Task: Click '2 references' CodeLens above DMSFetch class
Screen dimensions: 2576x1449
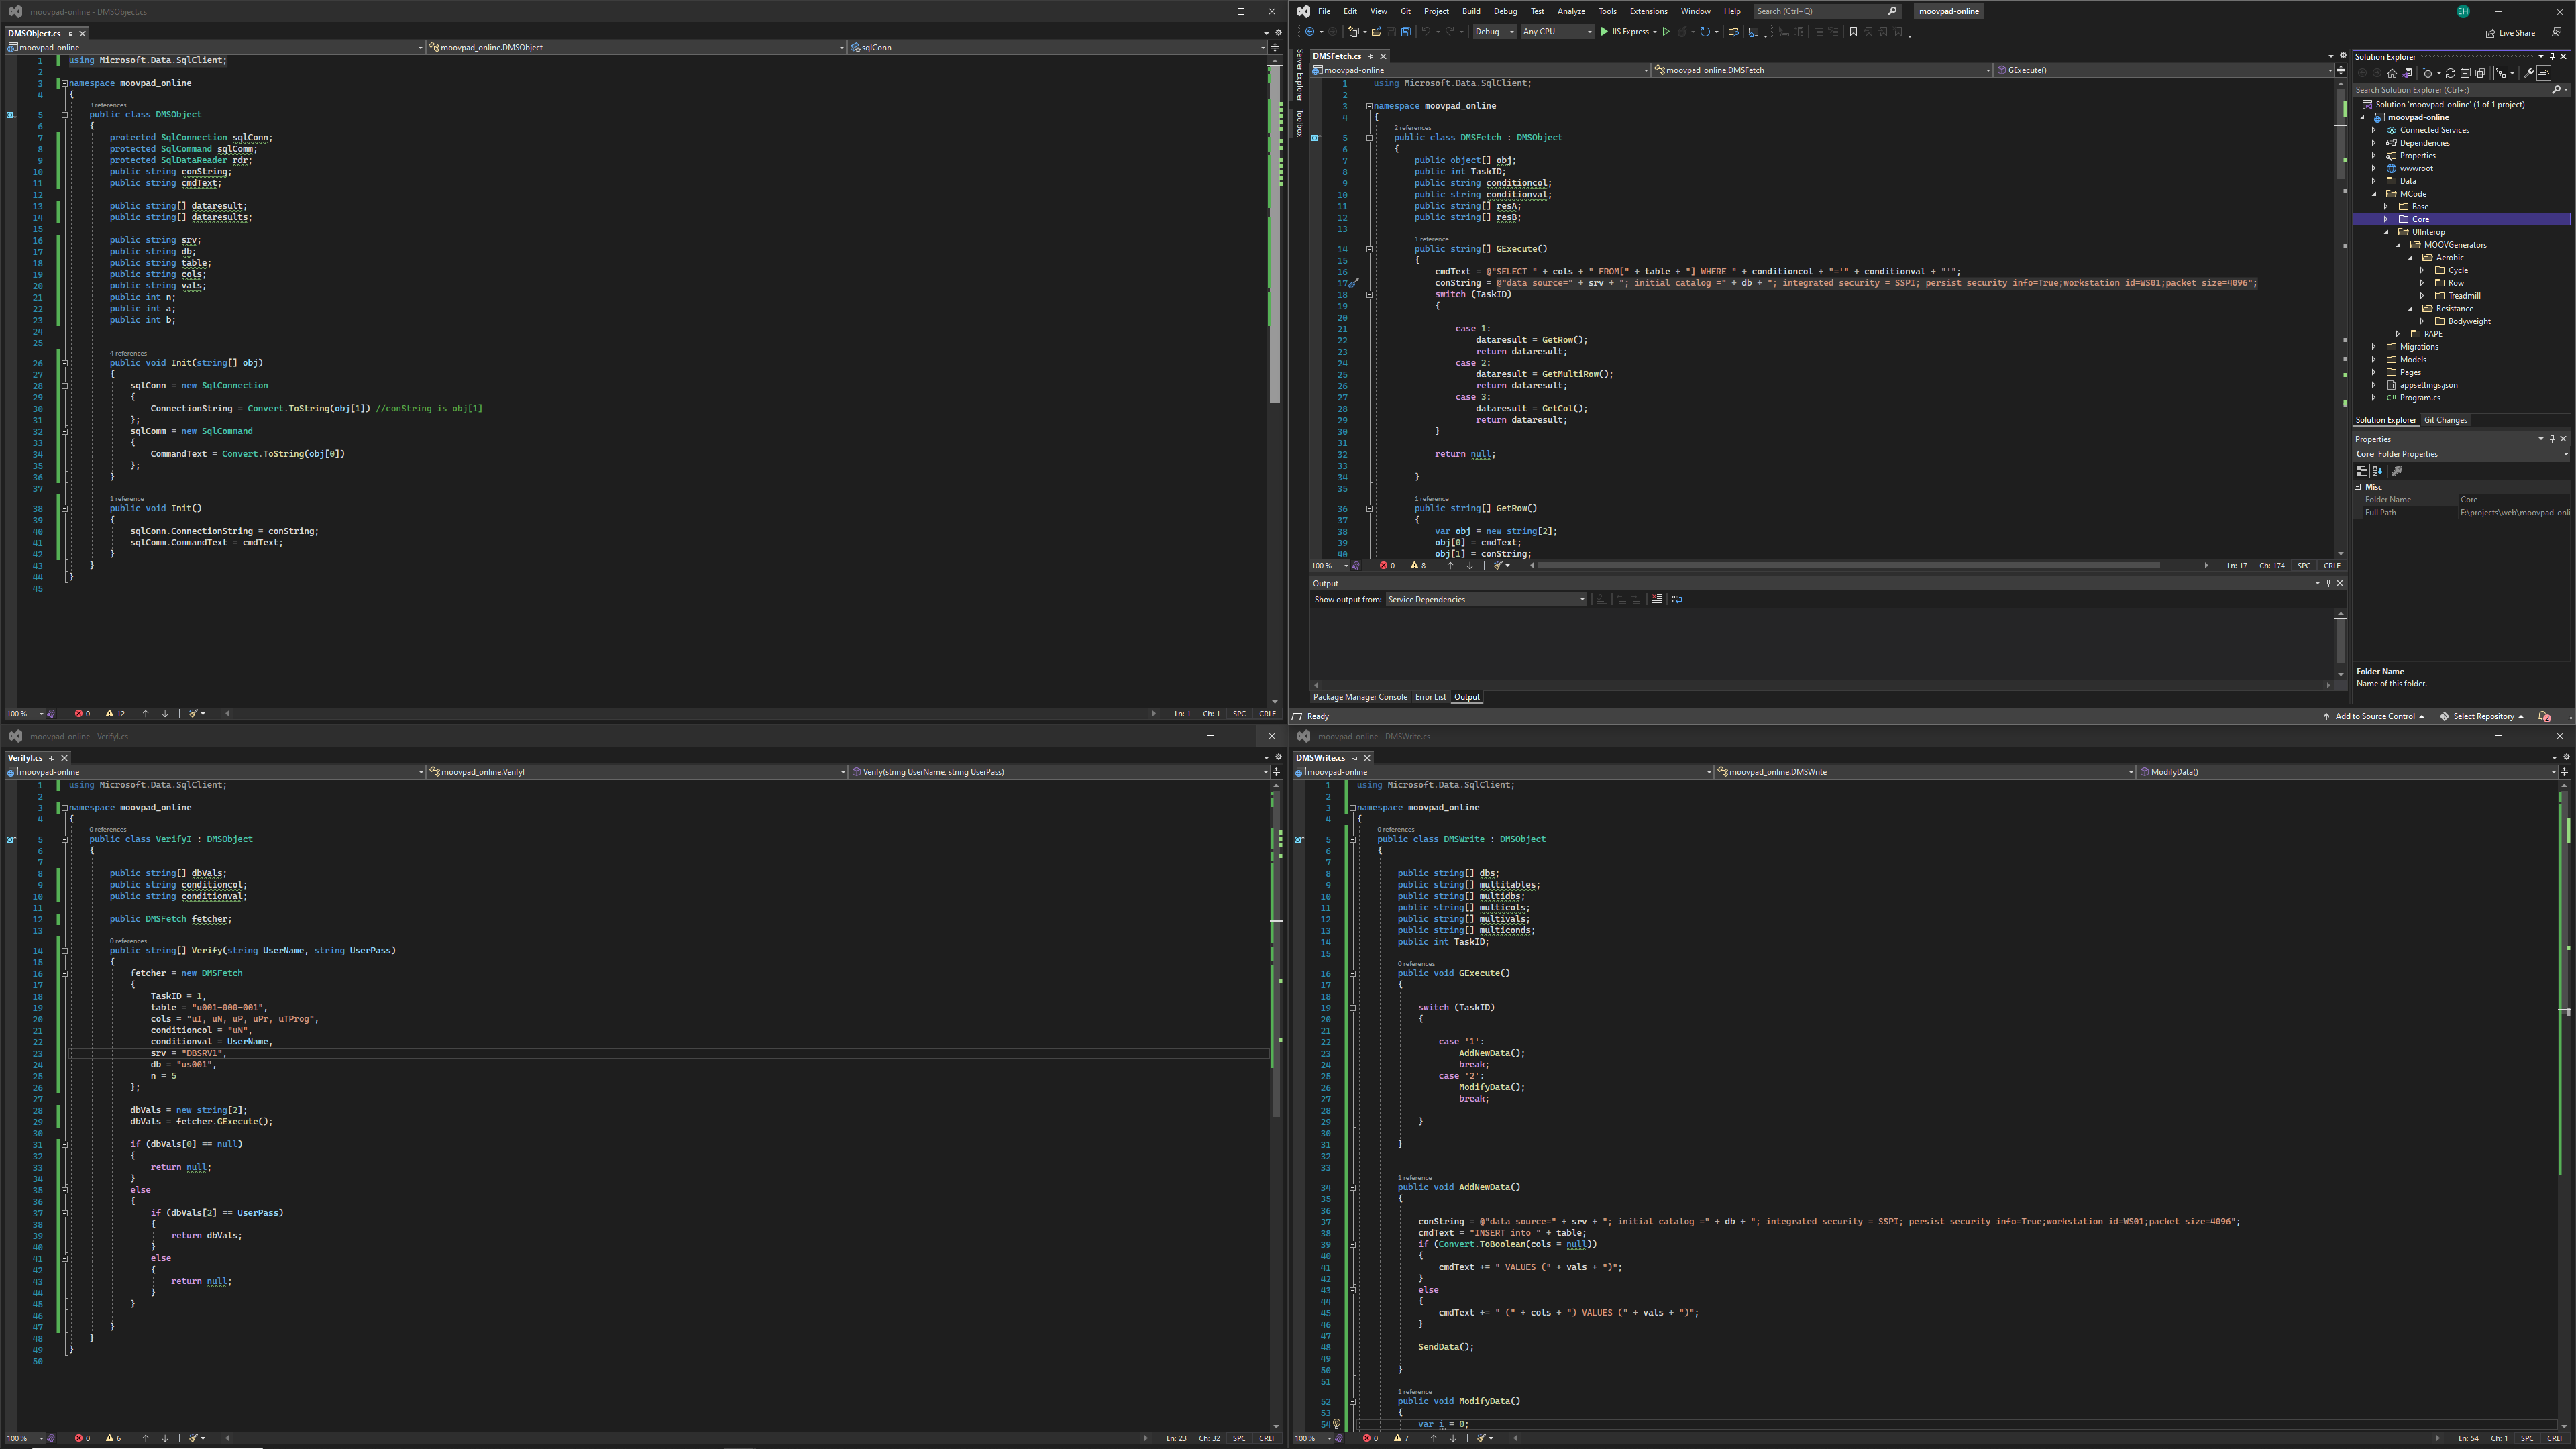Action: (x=1412, y=128)
